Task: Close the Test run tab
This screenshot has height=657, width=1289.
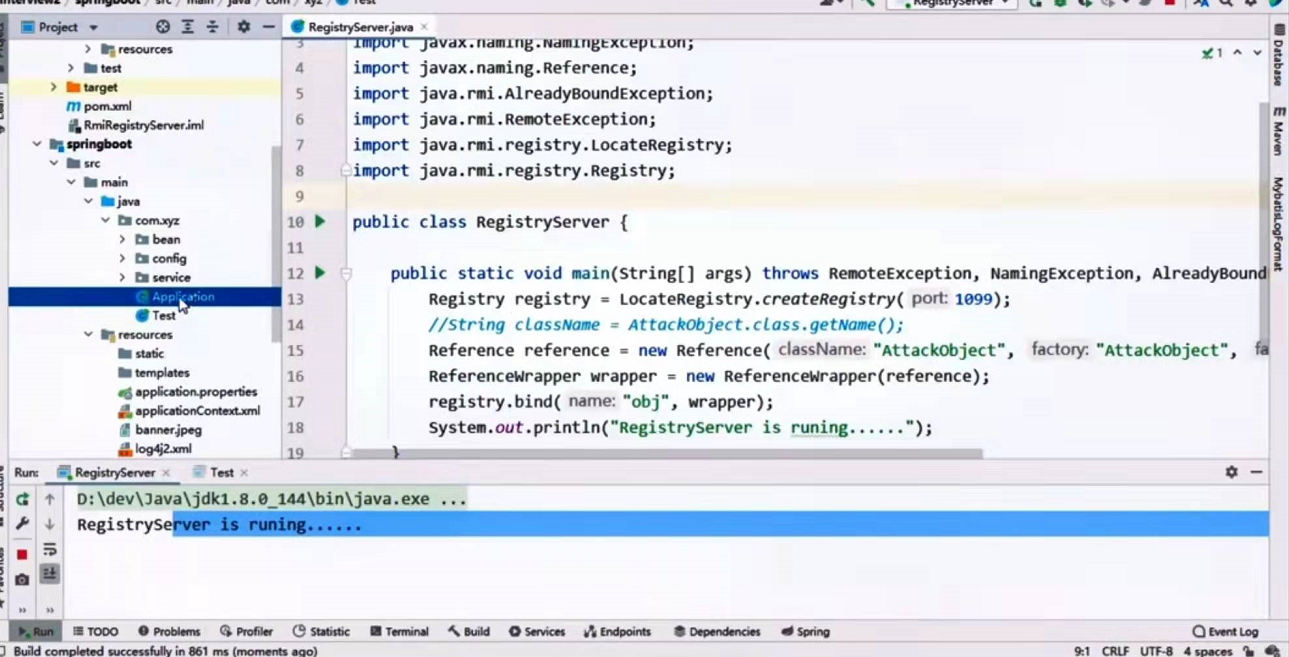Action: pyautogui.click(x=244, y=472)
